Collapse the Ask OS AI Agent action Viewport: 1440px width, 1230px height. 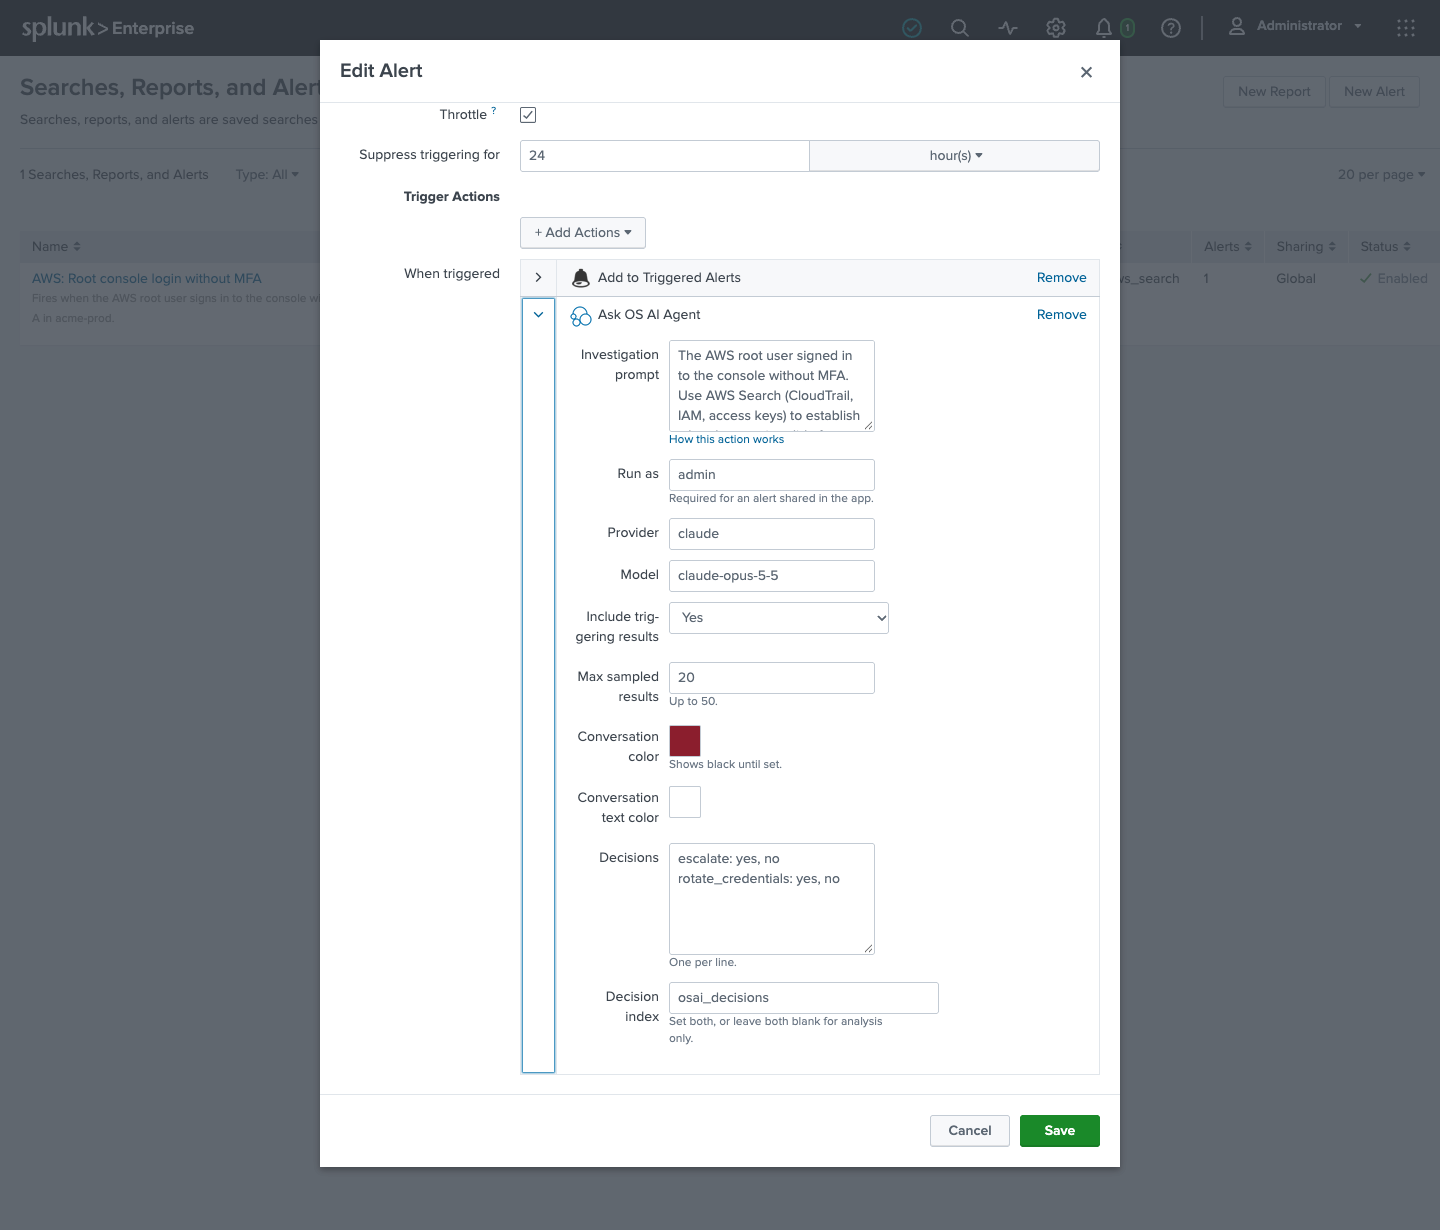coord(538,315)
